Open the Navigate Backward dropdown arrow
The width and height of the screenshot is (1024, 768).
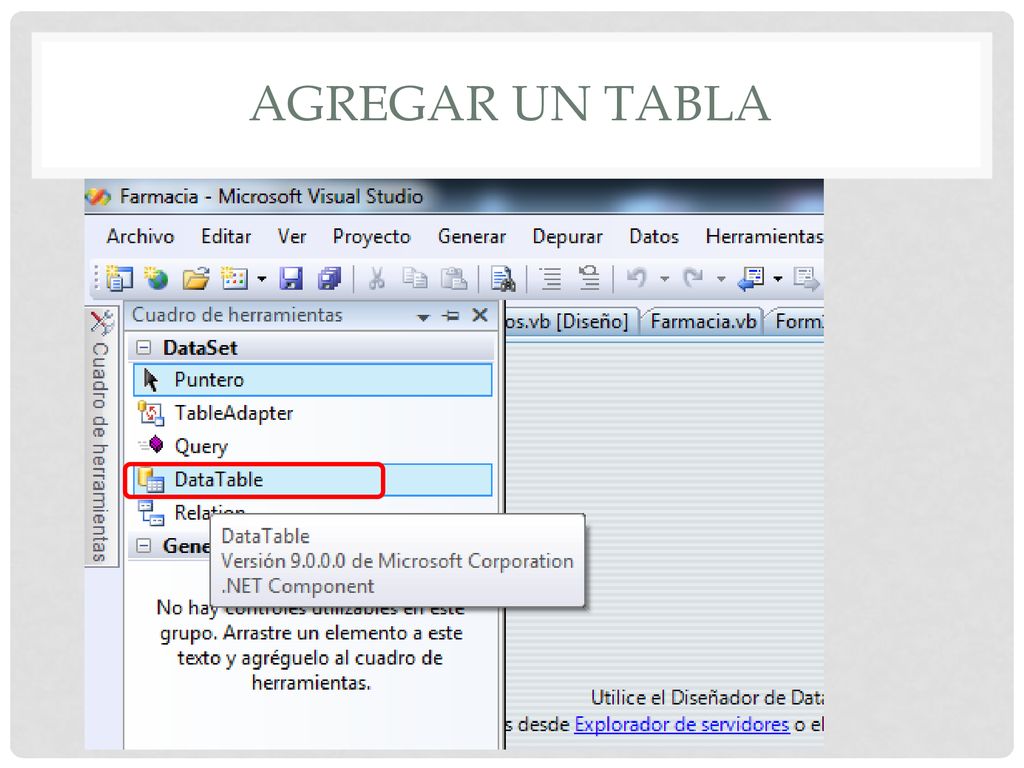(x=778, y=280)
